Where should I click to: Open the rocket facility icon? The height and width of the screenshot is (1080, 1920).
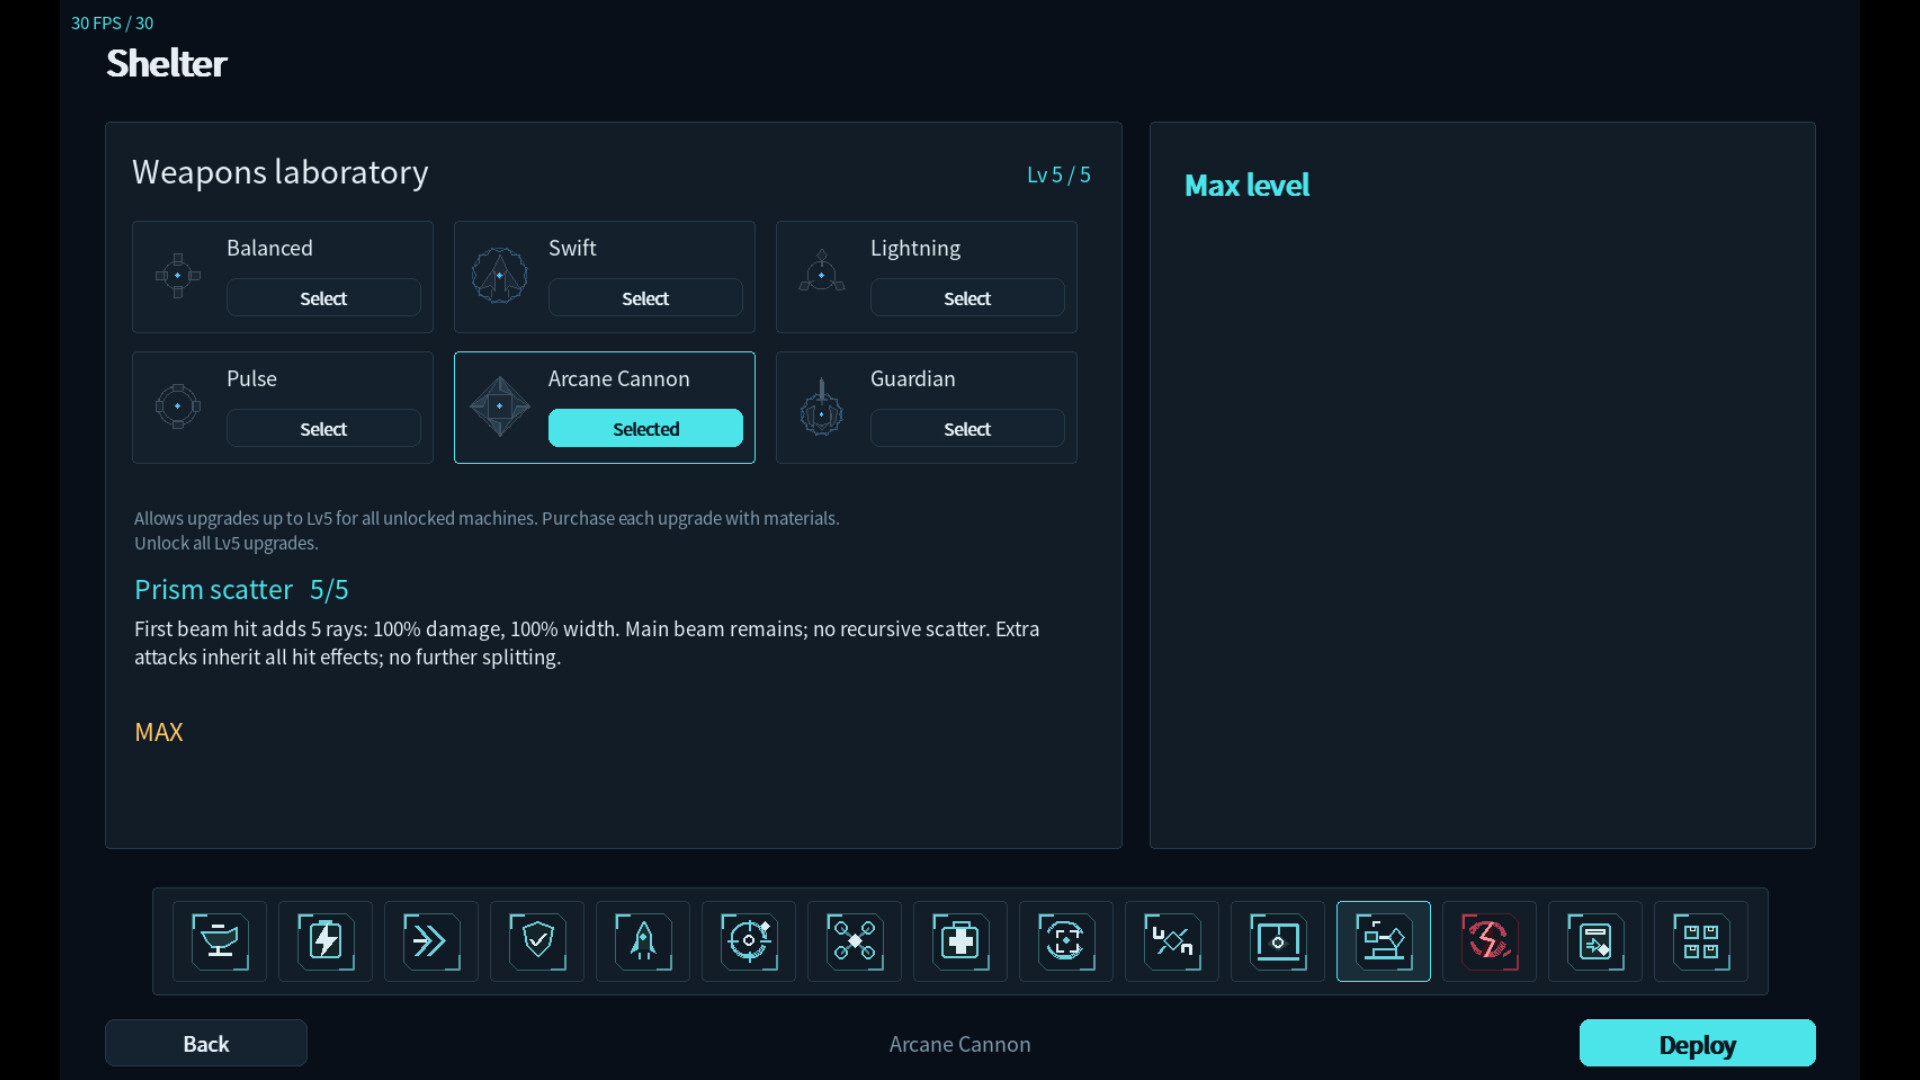point(643,941)
